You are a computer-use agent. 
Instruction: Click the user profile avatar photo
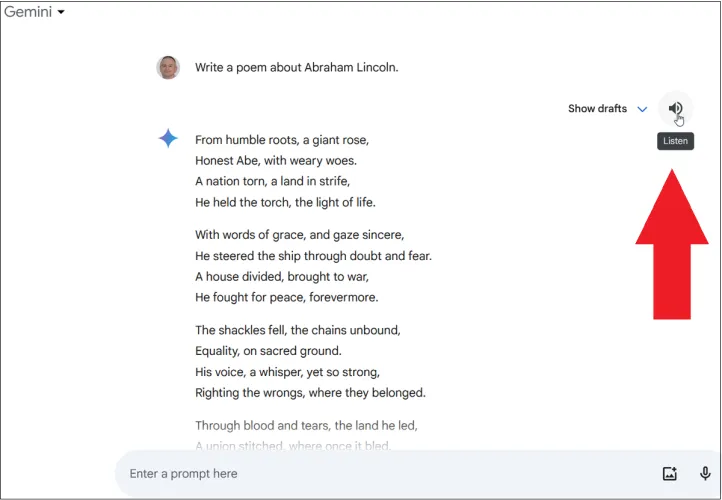168,68
